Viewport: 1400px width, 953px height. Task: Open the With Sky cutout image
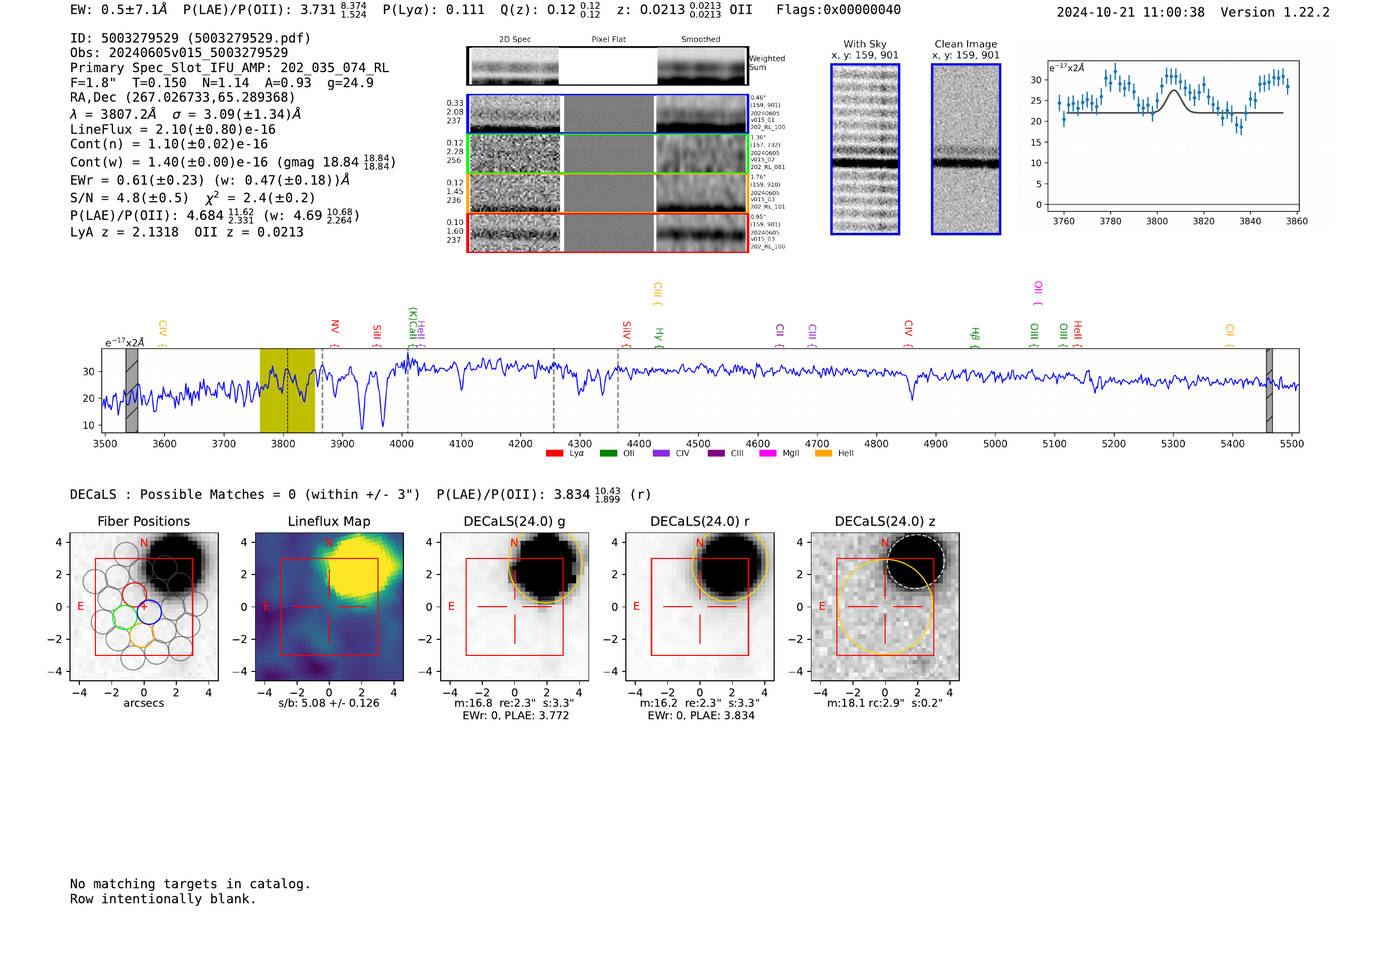[865, 149]
